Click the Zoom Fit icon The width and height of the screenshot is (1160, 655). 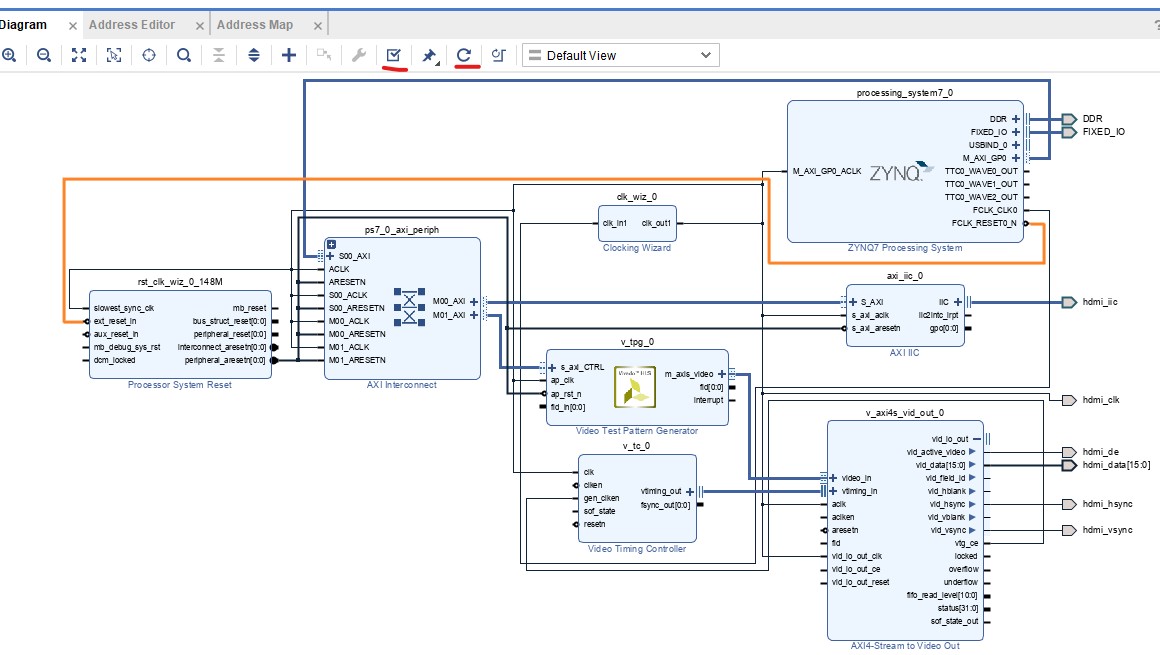(x=79, y=56)
